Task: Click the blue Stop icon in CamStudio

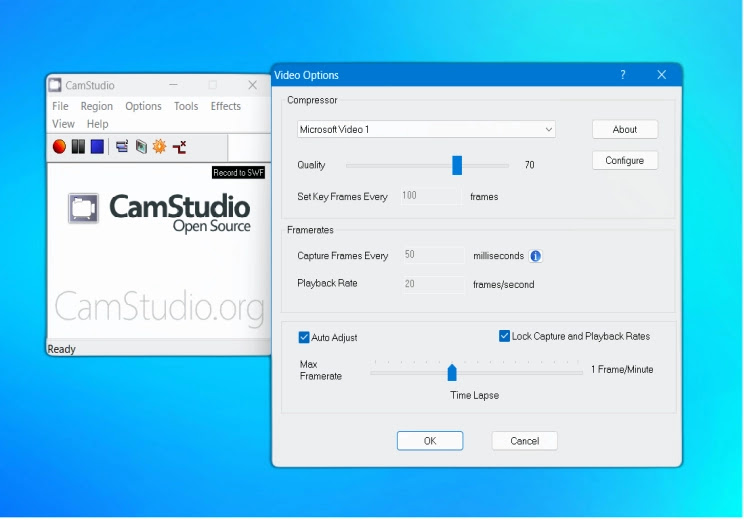Action: [97, 147]
